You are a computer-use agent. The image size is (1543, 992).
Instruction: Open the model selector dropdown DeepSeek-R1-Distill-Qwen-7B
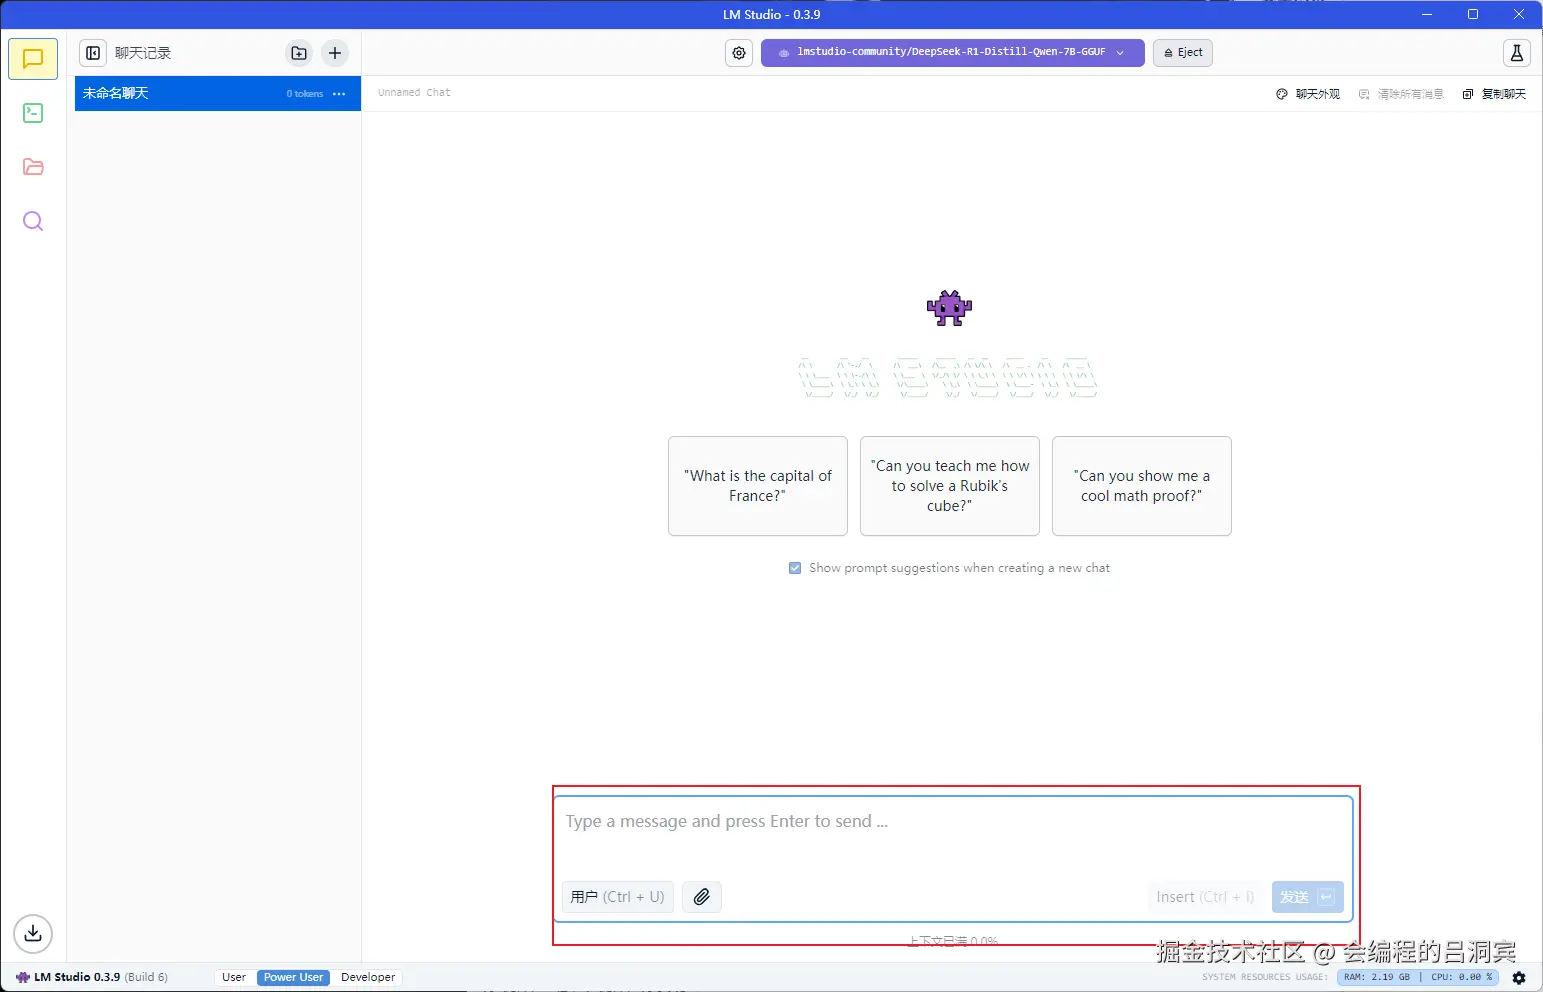[x=952, y=53]
